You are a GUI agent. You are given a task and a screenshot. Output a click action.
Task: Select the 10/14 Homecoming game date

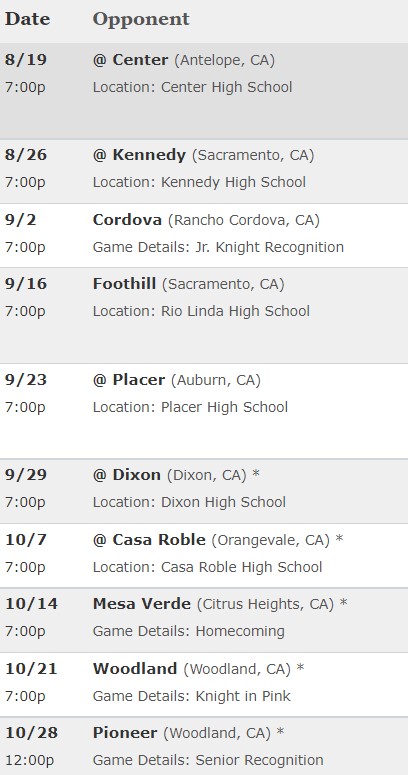tap(31, 603)
